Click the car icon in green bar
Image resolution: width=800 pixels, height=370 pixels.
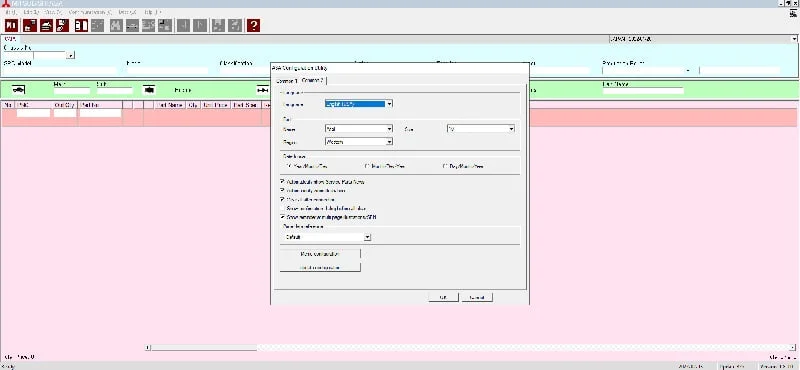tap(18, 90)
